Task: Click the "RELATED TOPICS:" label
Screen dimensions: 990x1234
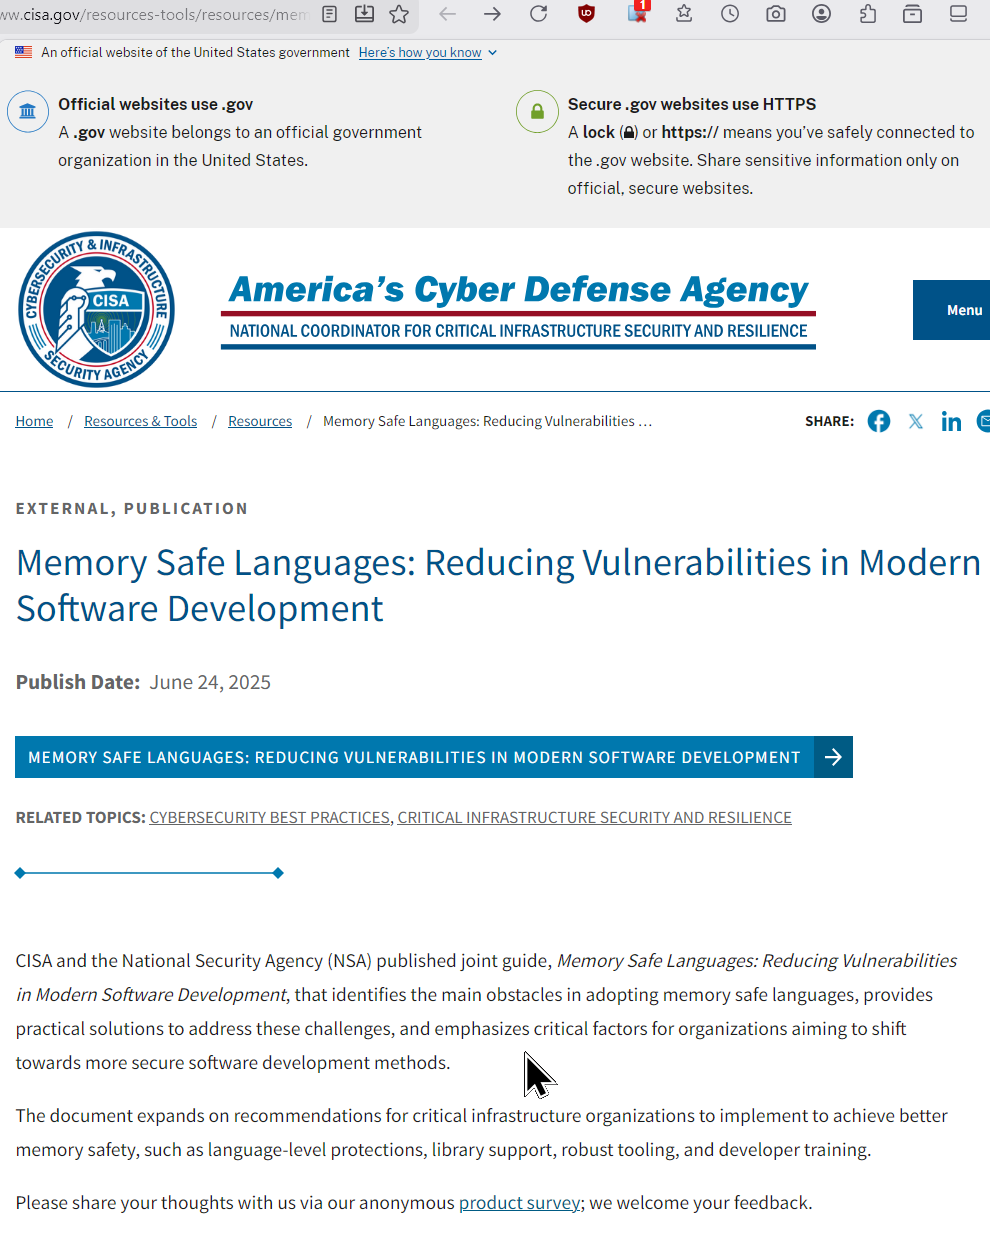Action: (80, 817)
